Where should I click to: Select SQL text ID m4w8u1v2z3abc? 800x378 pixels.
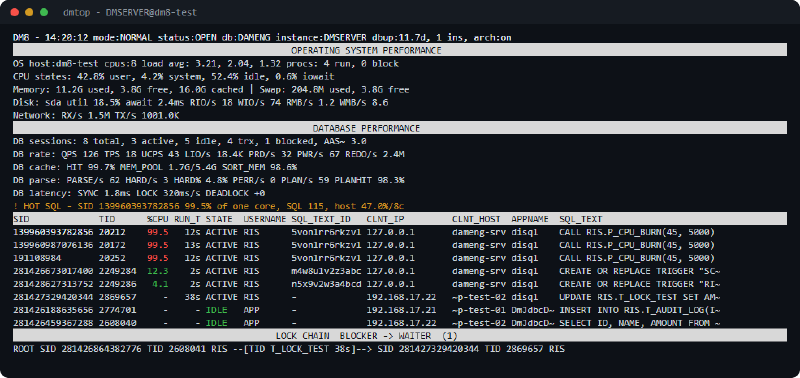(326, 271)
